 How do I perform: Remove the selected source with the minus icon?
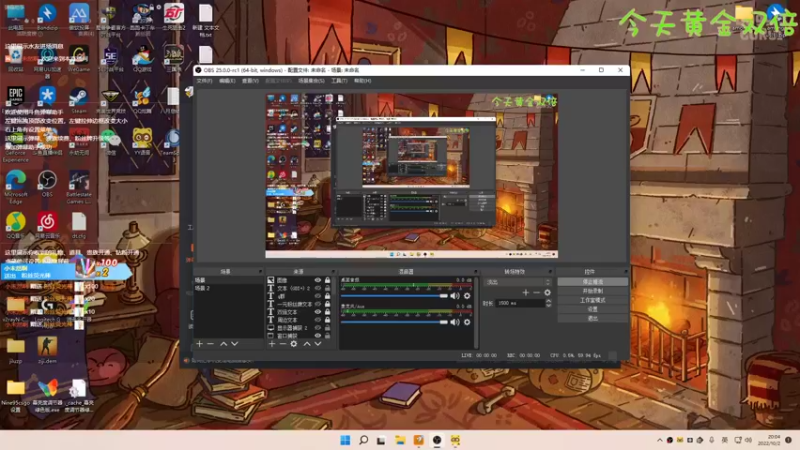click(x=283, y=344)
